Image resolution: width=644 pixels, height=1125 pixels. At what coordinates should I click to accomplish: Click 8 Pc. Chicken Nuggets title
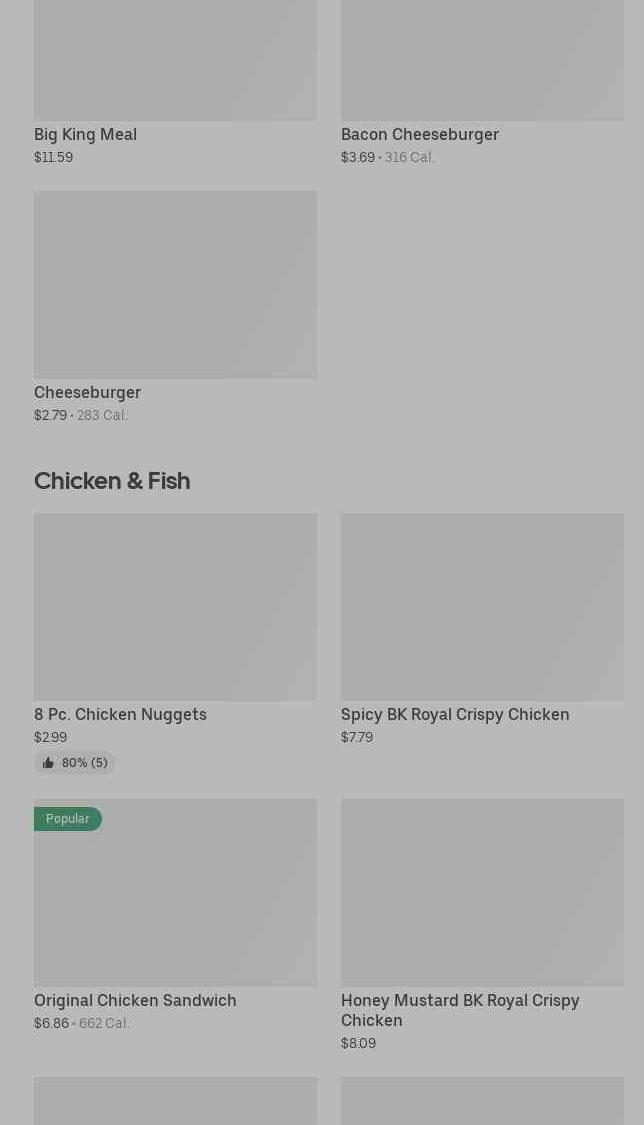120,714
